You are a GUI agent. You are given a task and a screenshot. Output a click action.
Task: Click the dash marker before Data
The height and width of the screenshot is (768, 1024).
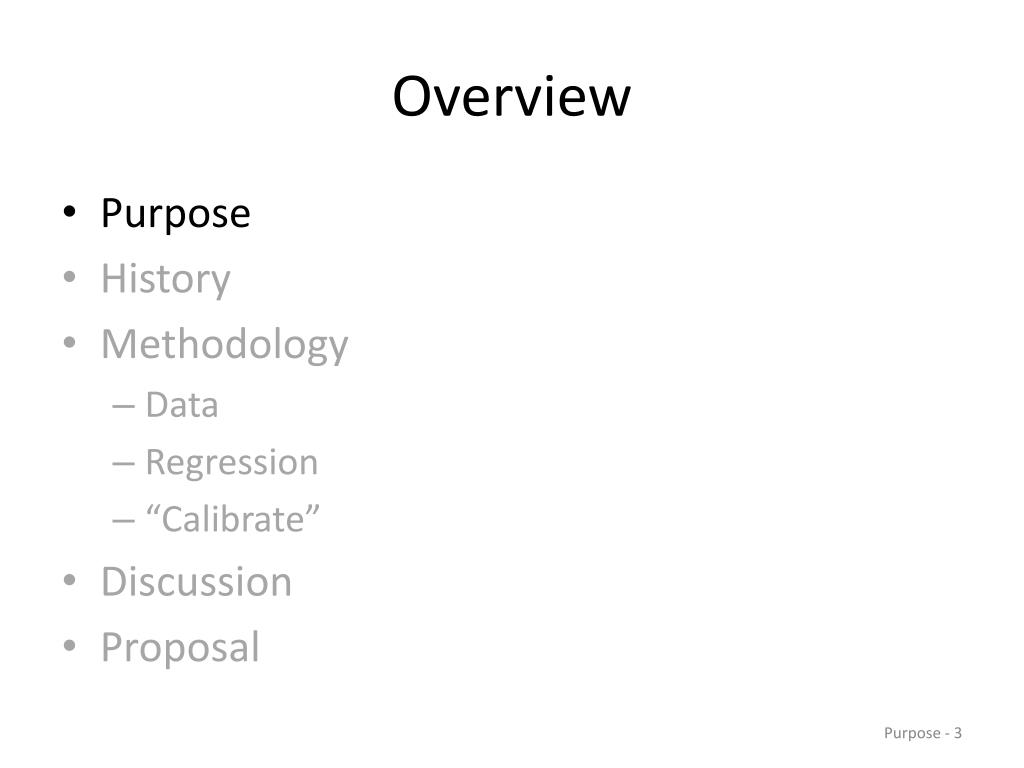(x=123, y=407)
